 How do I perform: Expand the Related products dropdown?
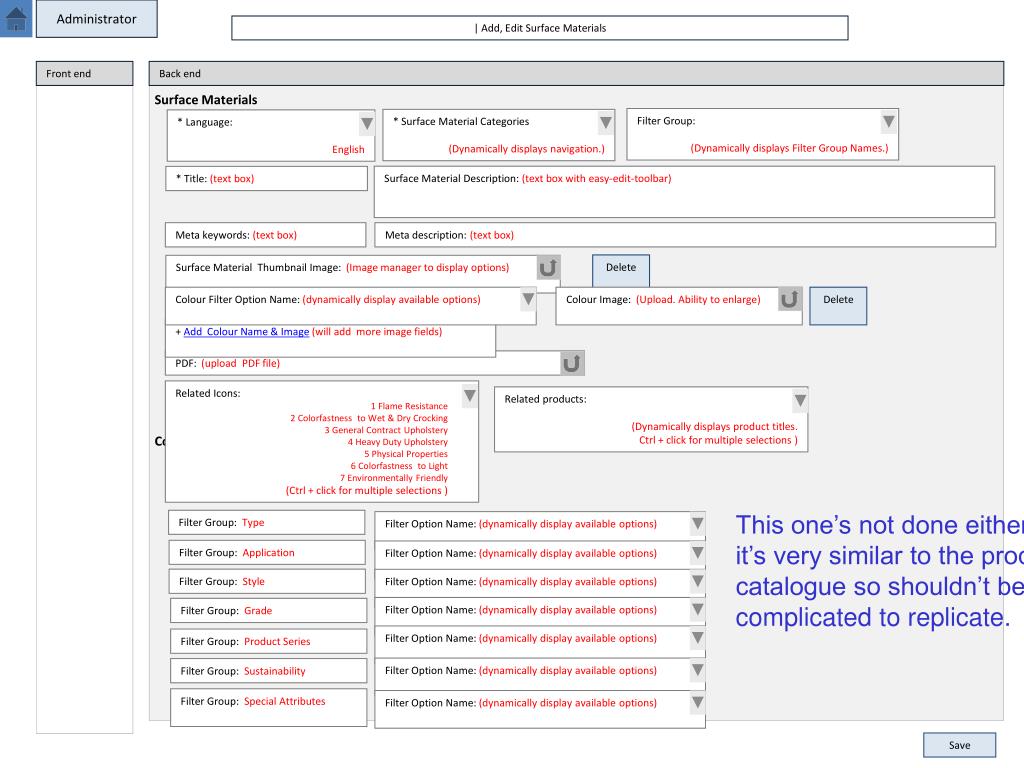click(800, 400)
